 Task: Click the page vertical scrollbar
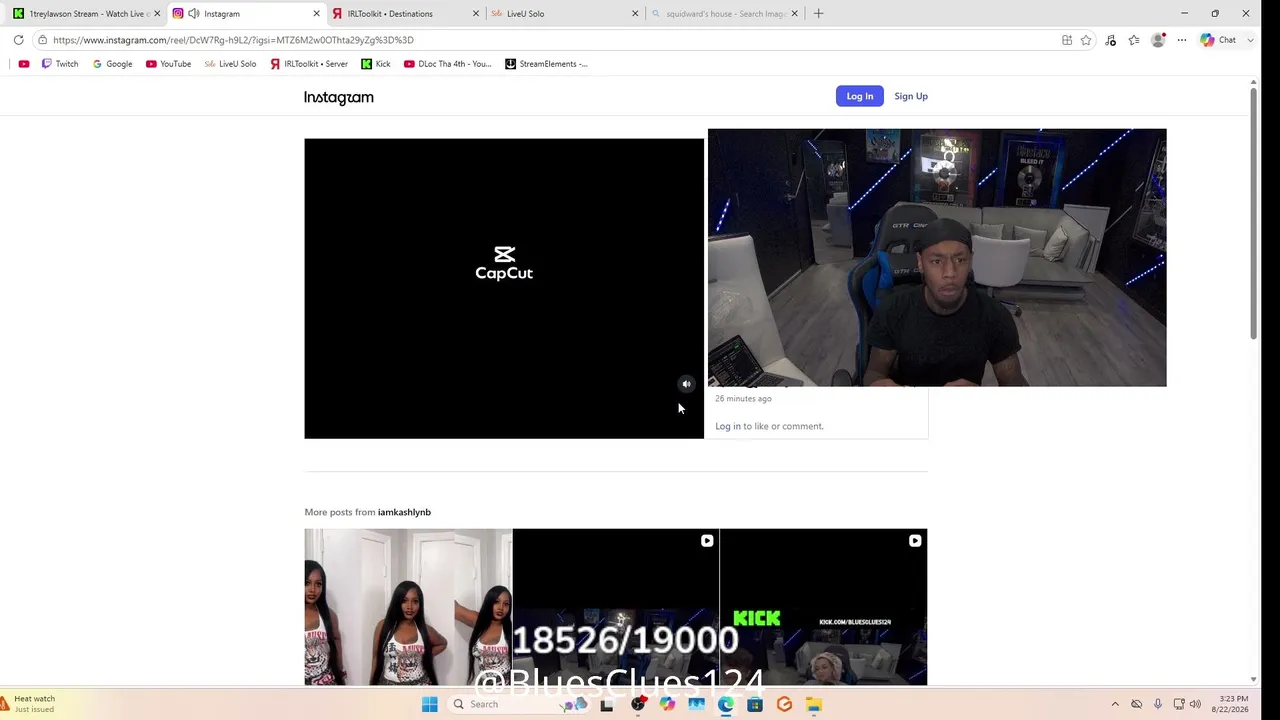pos(1253,214)
